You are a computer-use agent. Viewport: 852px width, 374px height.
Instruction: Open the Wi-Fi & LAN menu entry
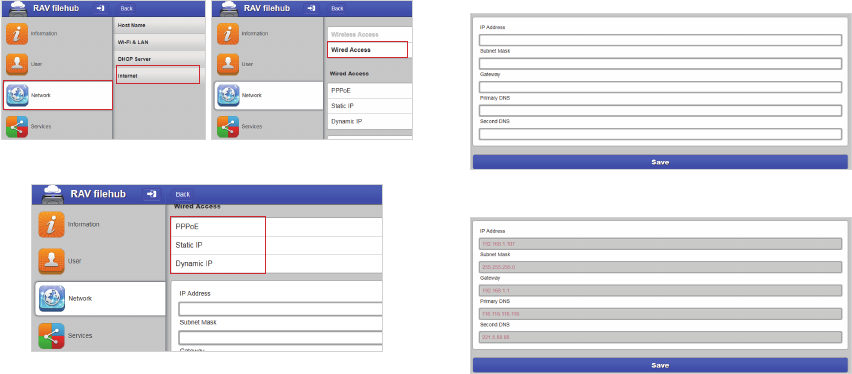[x=160, y=42]
